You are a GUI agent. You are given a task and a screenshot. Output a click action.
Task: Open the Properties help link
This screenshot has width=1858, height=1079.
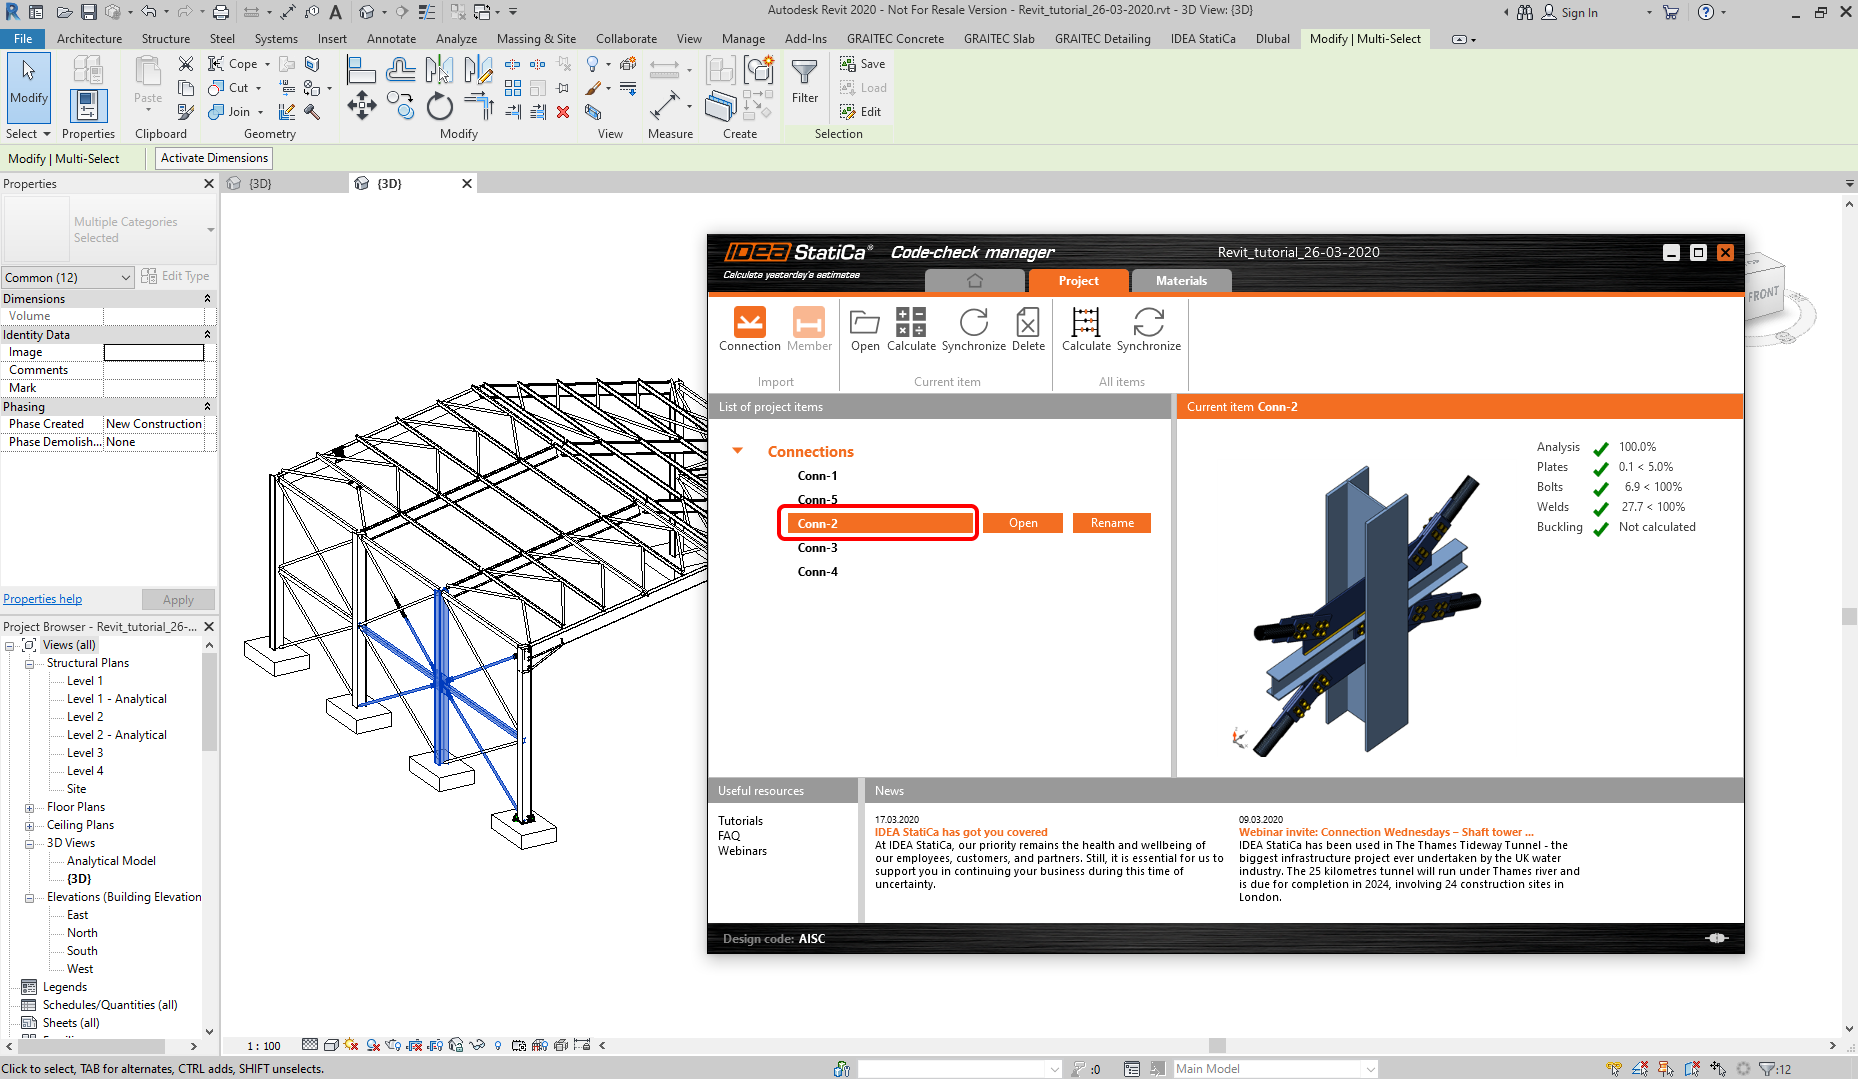pyautogui.click(x=43, y=599)
